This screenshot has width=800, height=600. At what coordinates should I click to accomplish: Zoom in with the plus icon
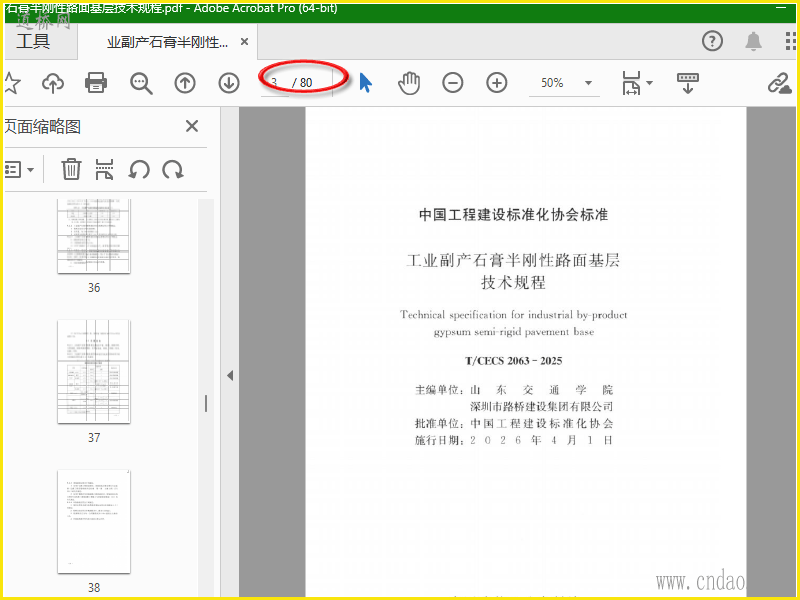coord(496,83)
